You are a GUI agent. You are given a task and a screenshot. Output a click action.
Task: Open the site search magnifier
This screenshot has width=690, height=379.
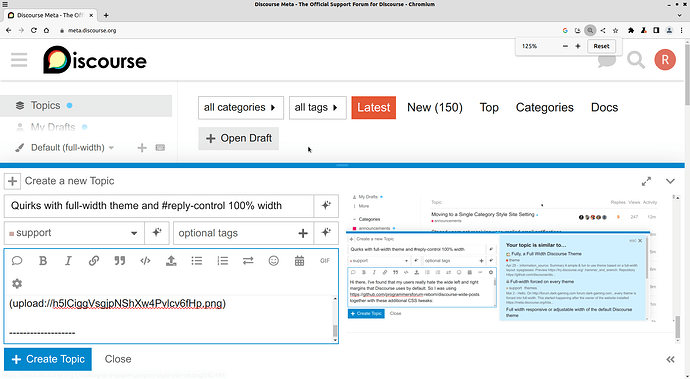click(636, 60)
